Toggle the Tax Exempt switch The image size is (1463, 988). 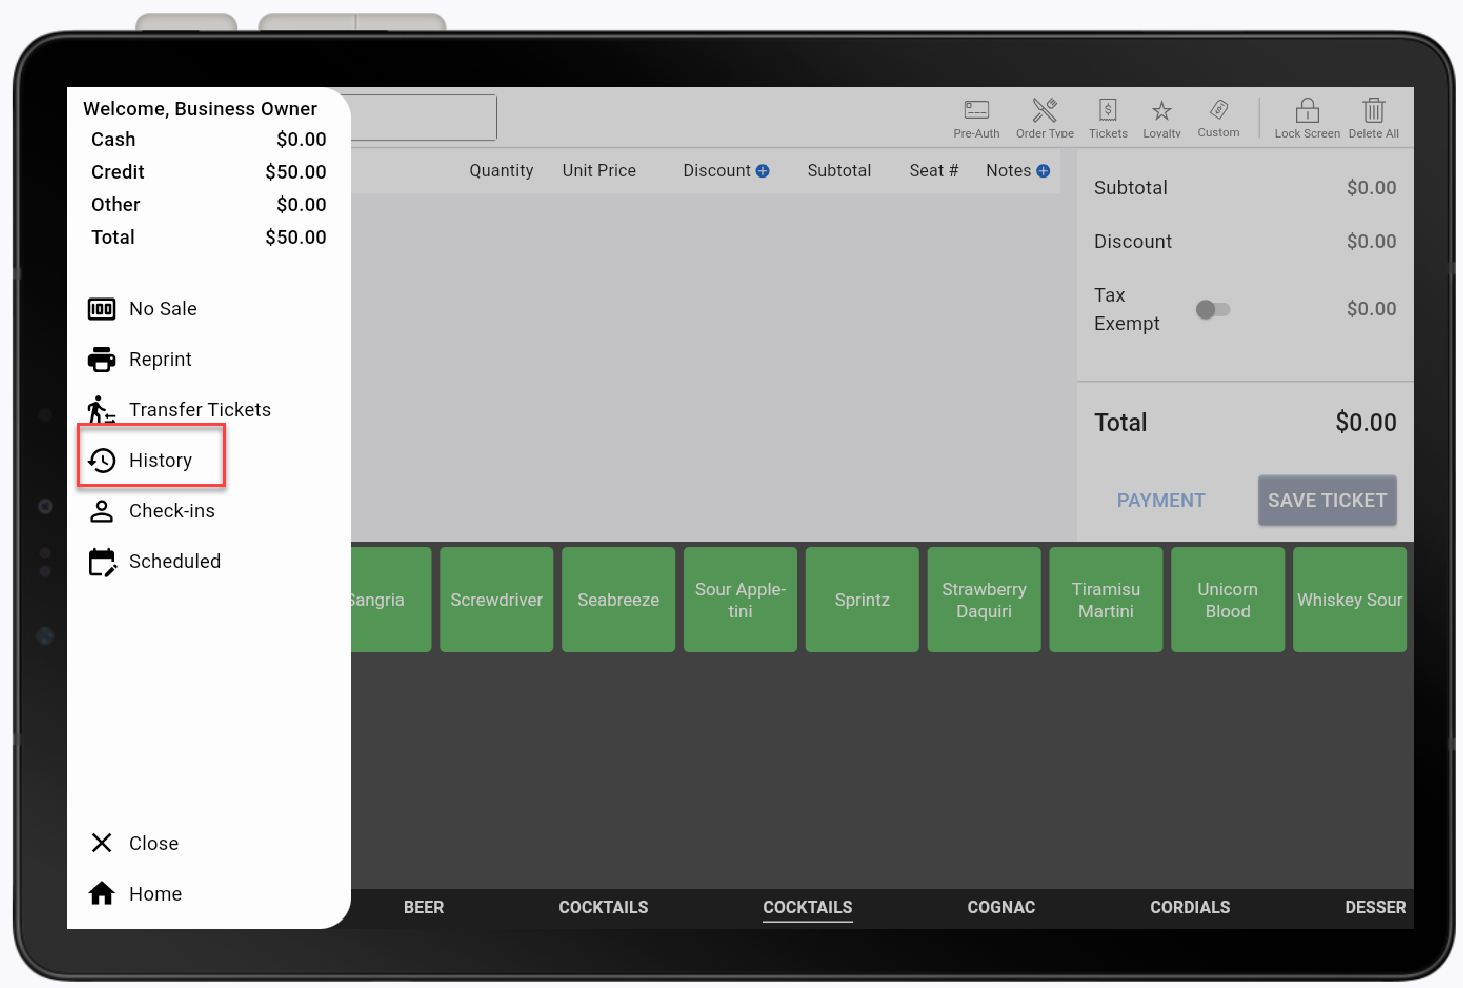point(1212,310)
